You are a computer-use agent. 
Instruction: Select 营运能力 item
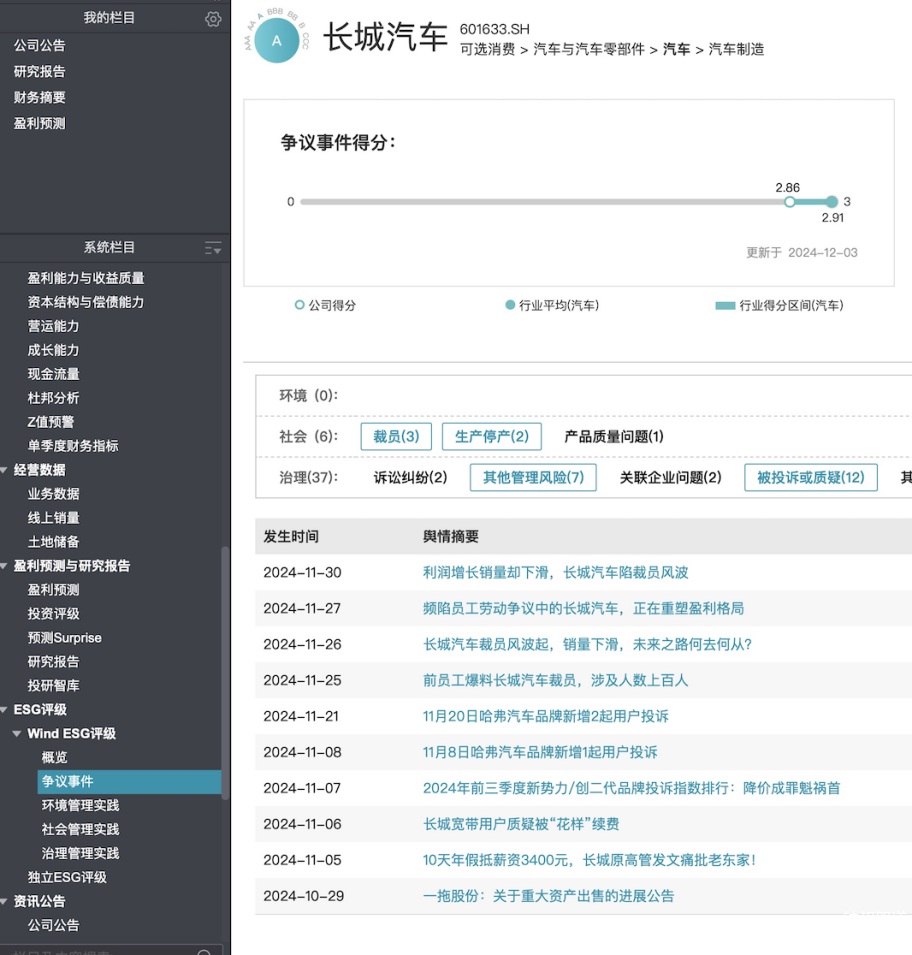[54, 326]
